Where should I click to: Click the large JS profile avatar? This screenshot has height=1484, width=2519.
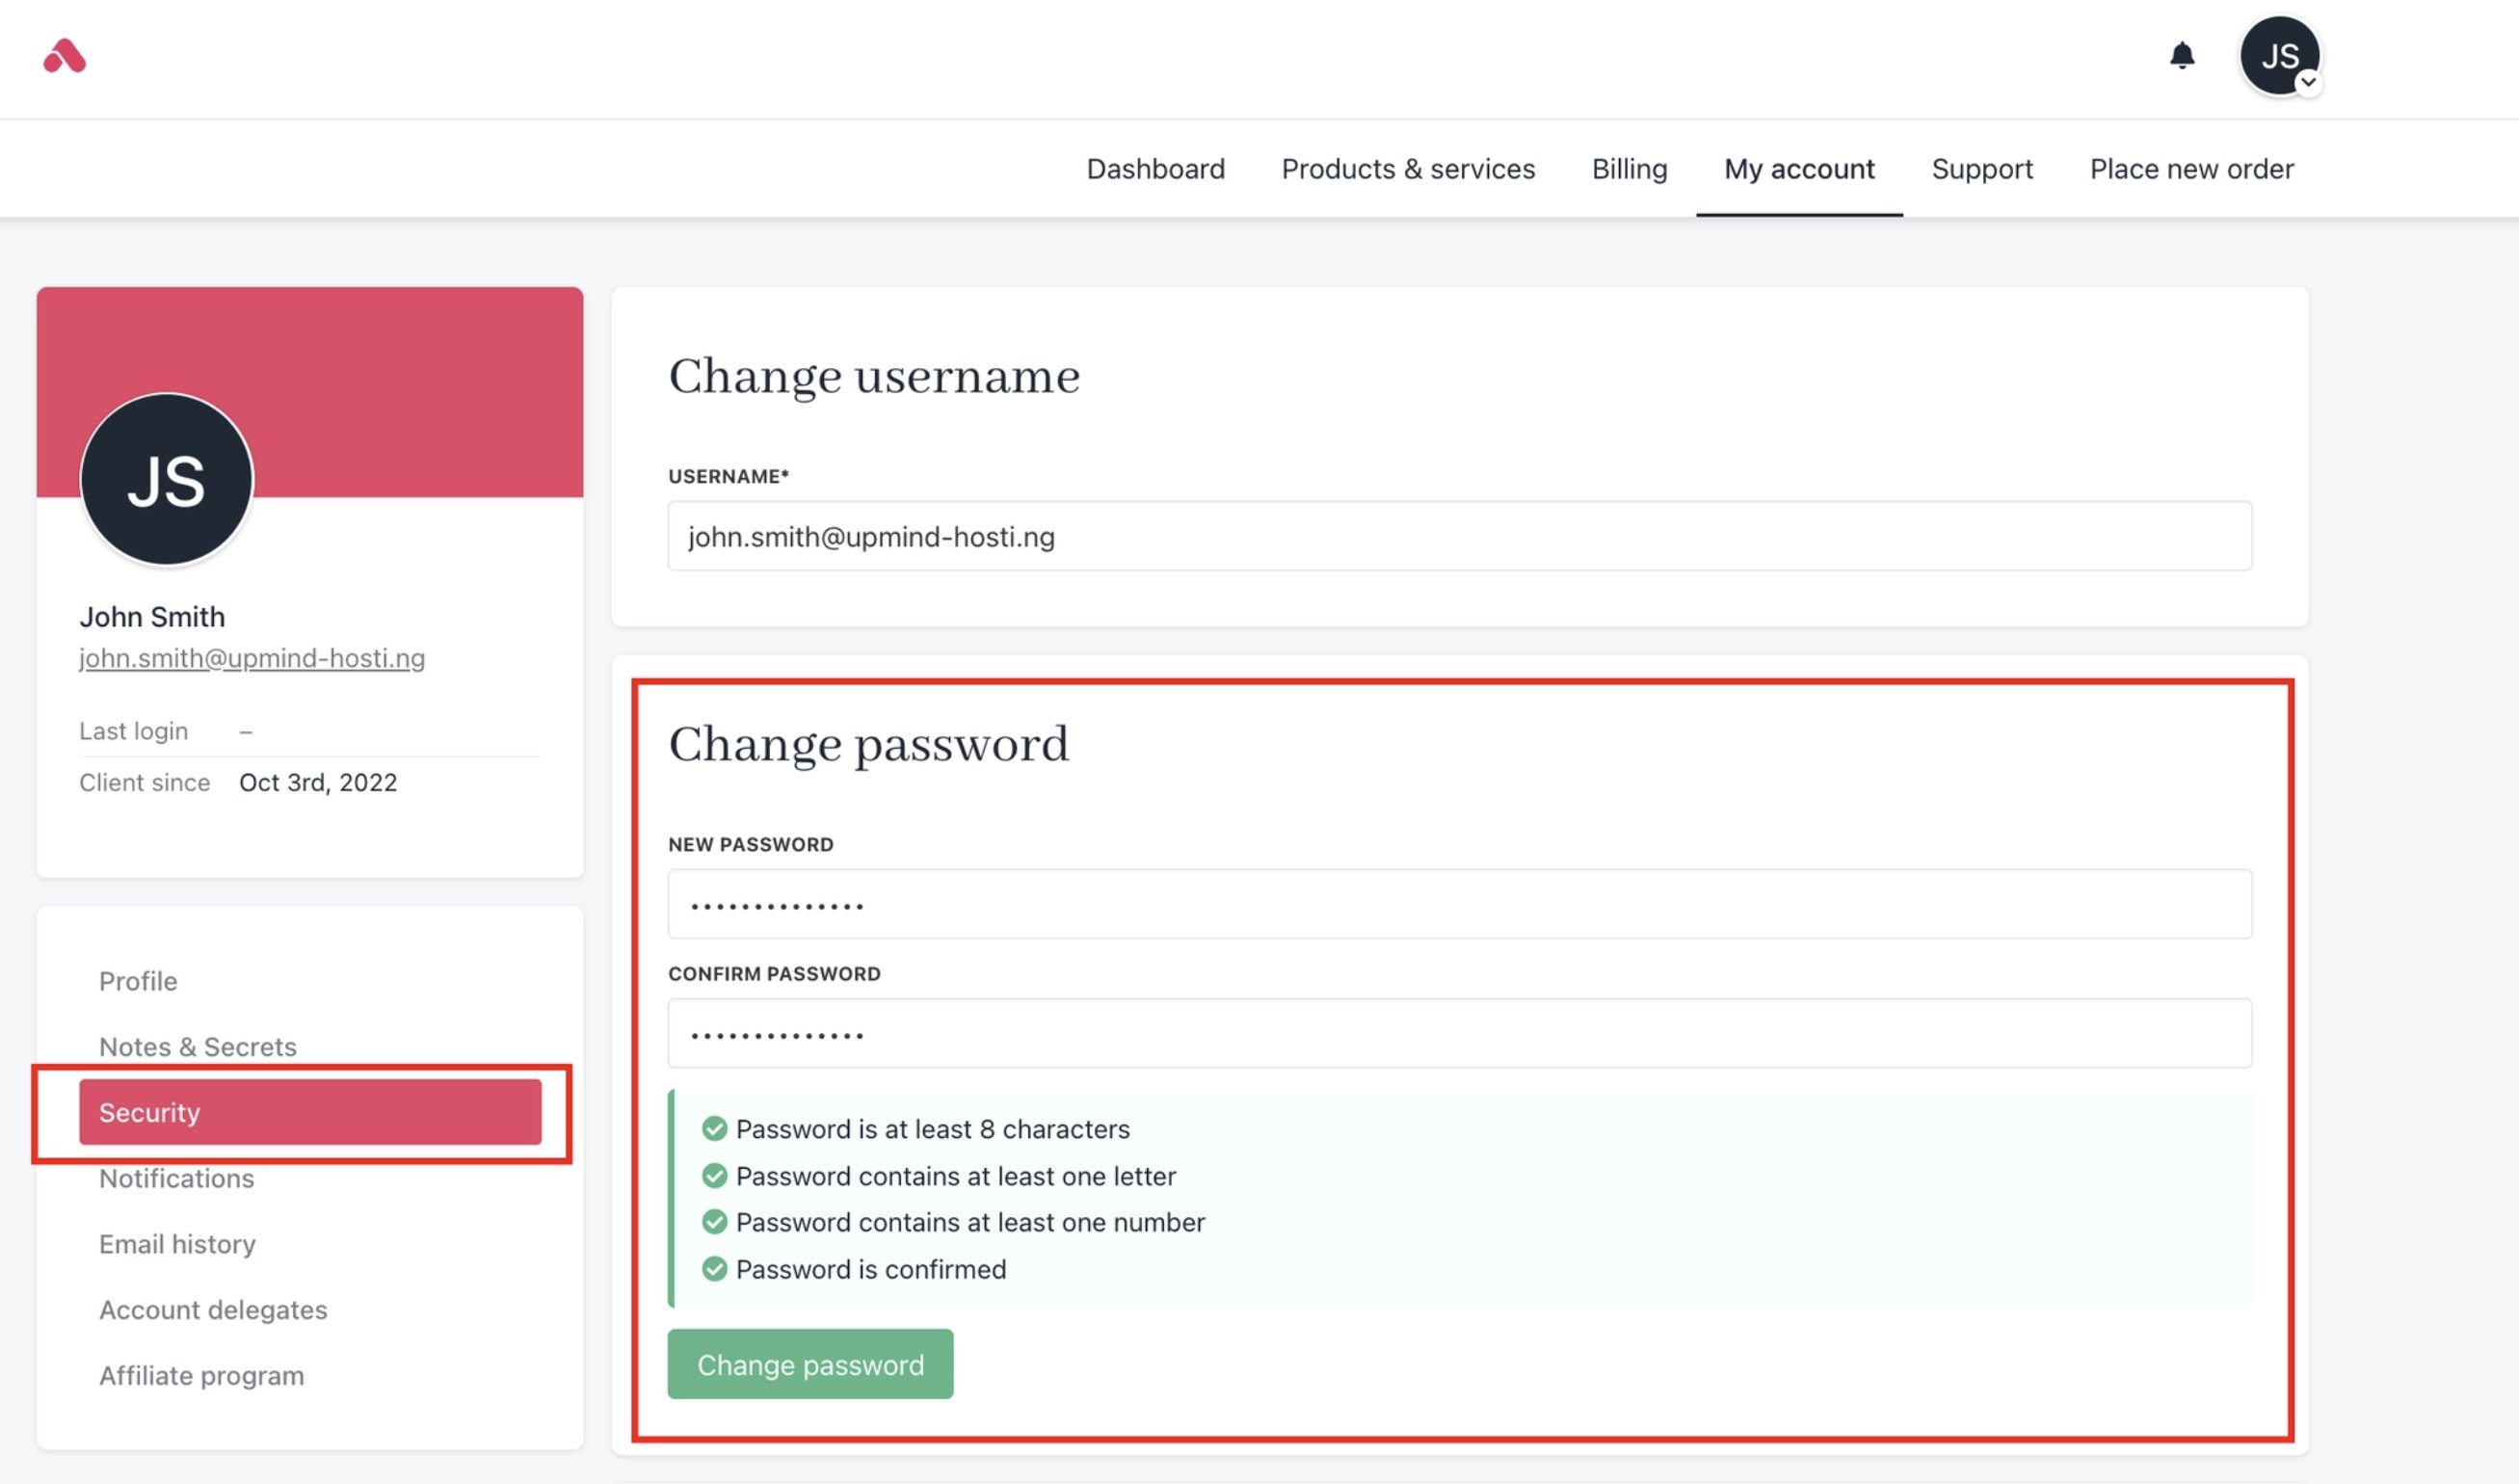[x=166, y=480]
